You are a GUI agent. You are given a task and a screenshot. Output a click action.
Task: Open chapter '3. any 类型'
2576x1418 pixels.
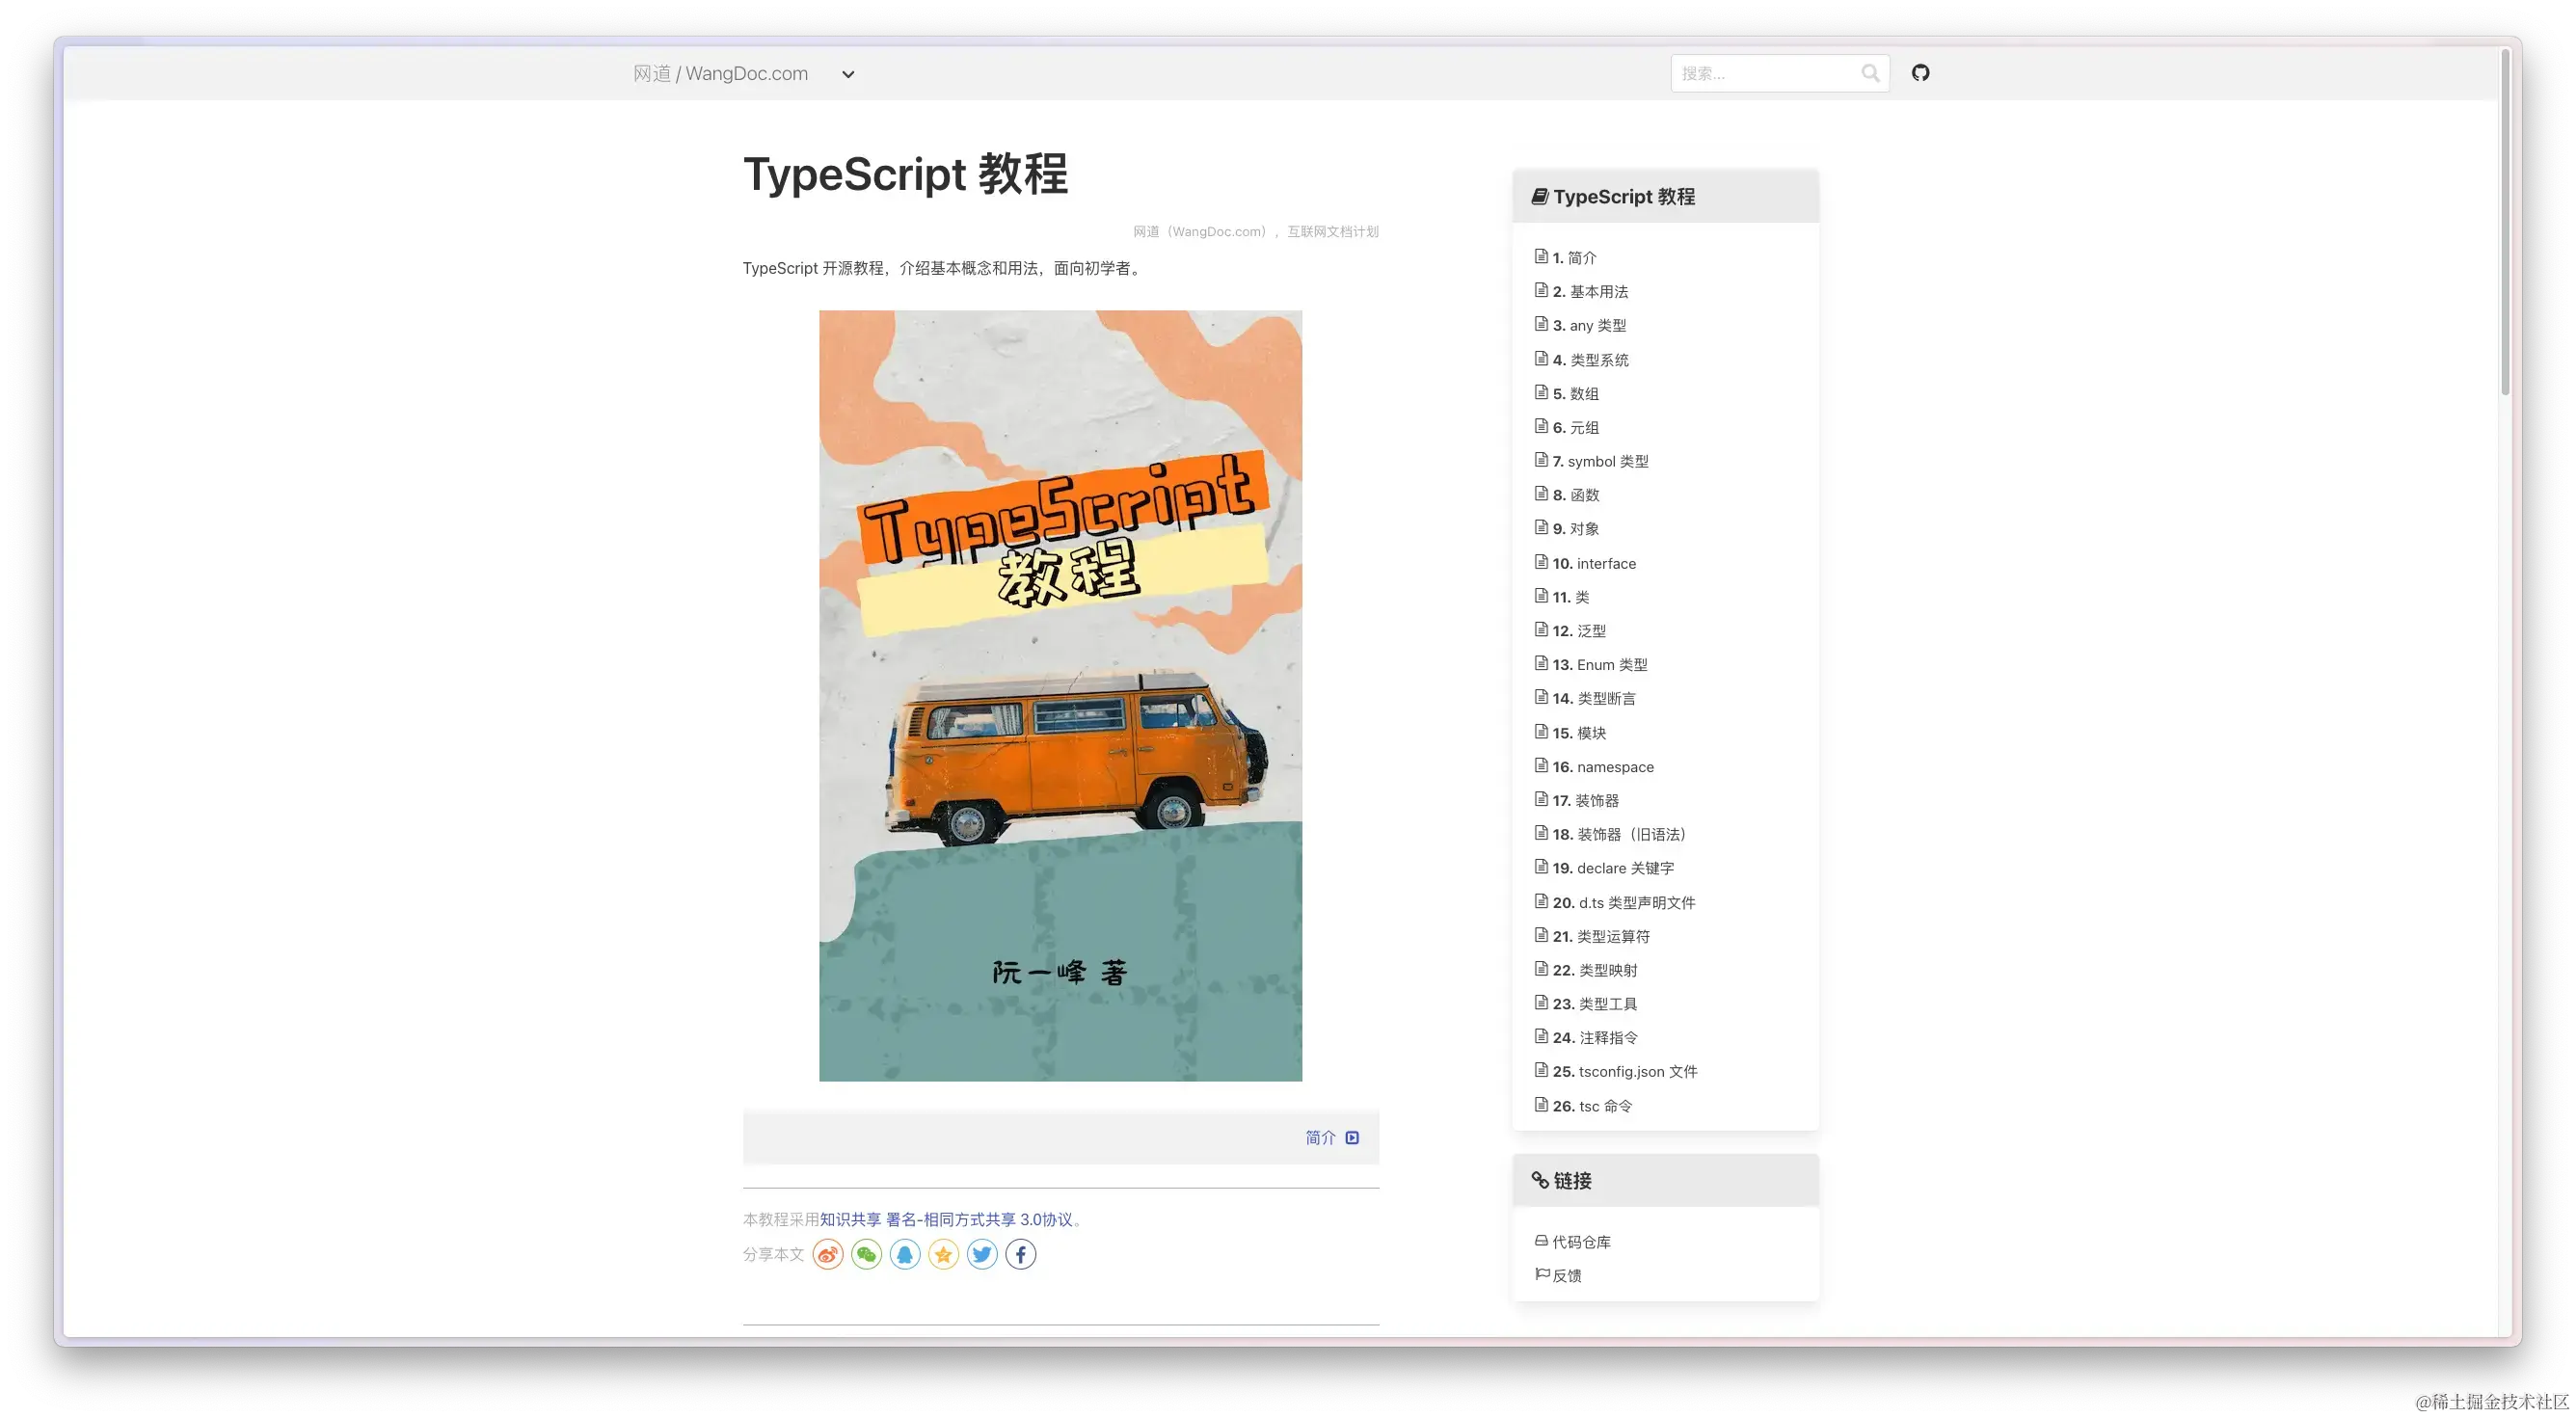(1589, 325)
